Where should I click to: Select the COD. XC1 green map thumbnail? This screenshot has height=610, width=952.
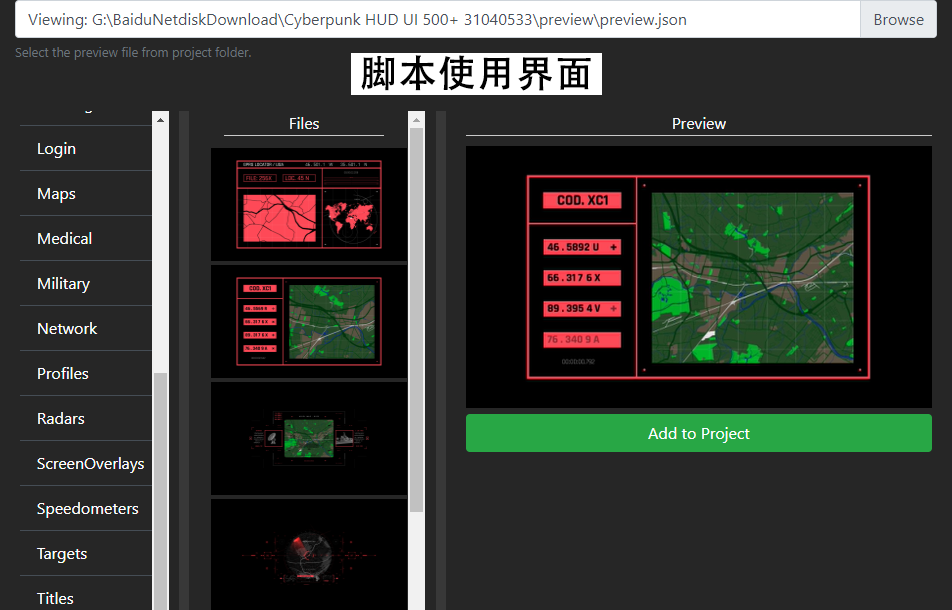[309, 322]
